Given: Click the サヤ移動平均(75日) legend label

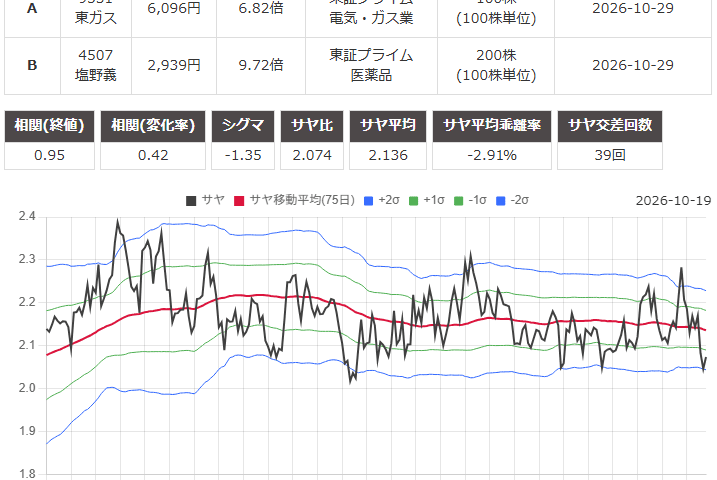Looking at the screenshot, I should click(302, 200).
